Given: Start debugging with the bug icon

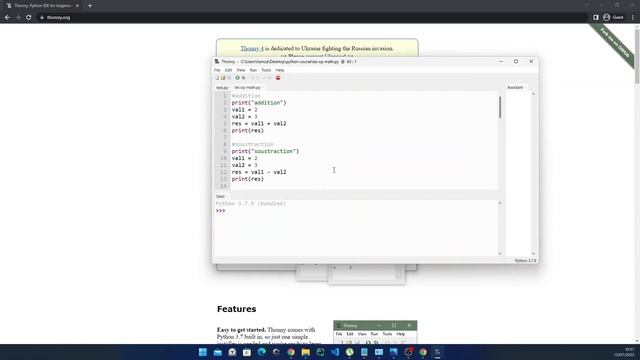Looking at the screenshot, I should (243, 78).
